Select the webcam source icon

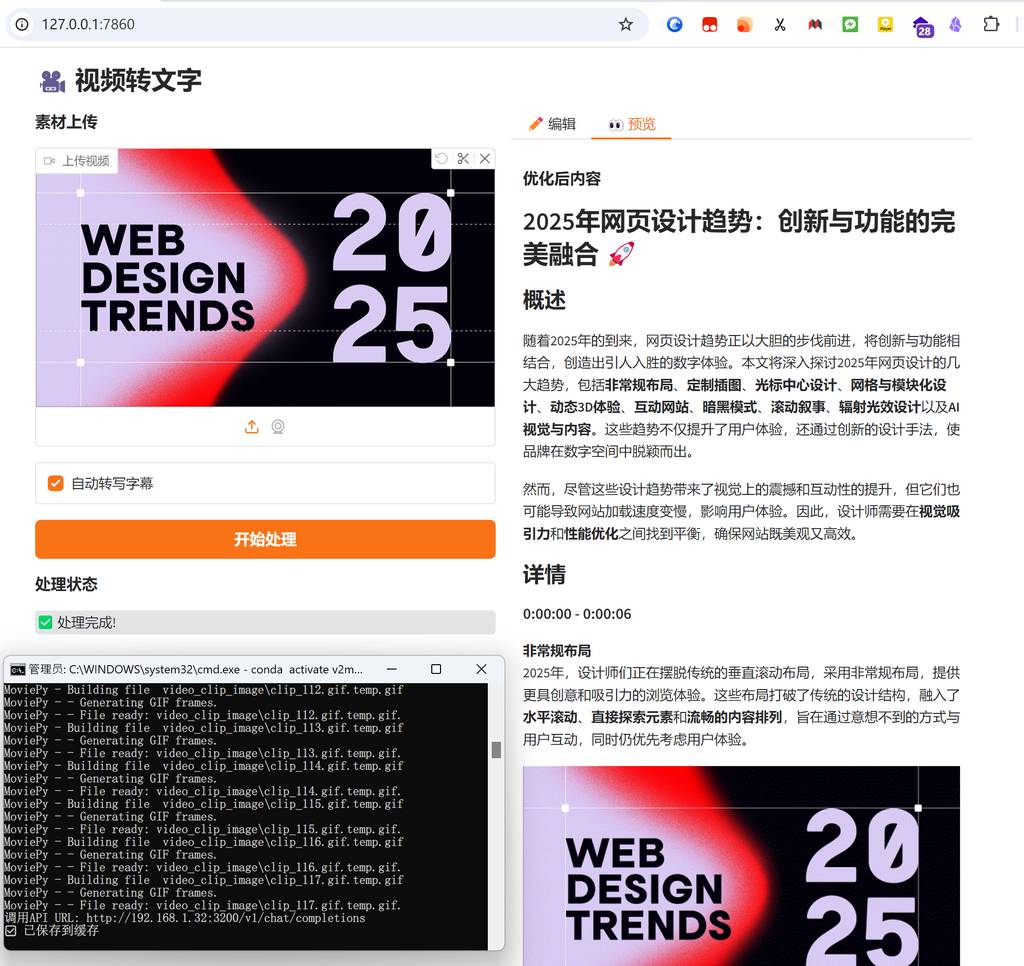(278, 427)
